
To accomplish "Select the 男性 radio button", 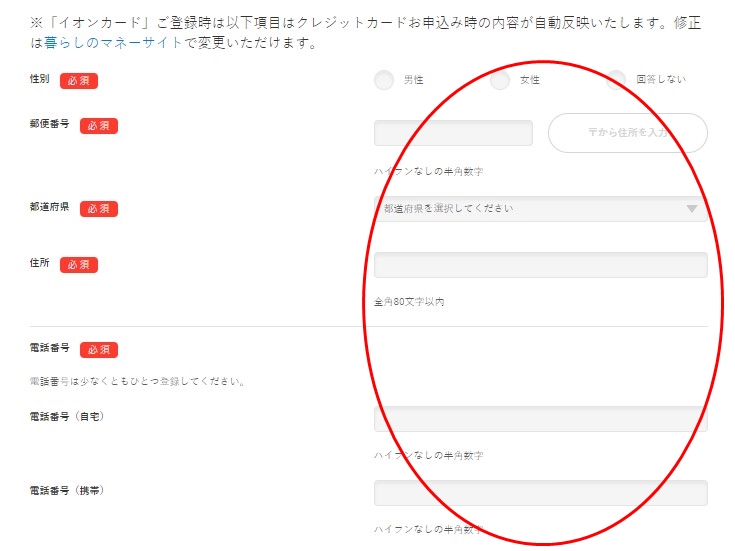I will pos(384,80).
